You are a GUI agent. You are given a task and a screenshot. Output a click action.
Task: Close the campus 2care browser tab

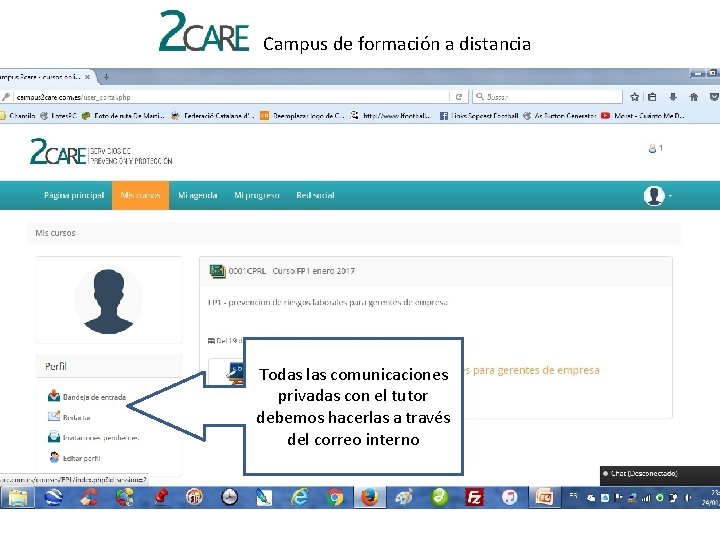87,77
